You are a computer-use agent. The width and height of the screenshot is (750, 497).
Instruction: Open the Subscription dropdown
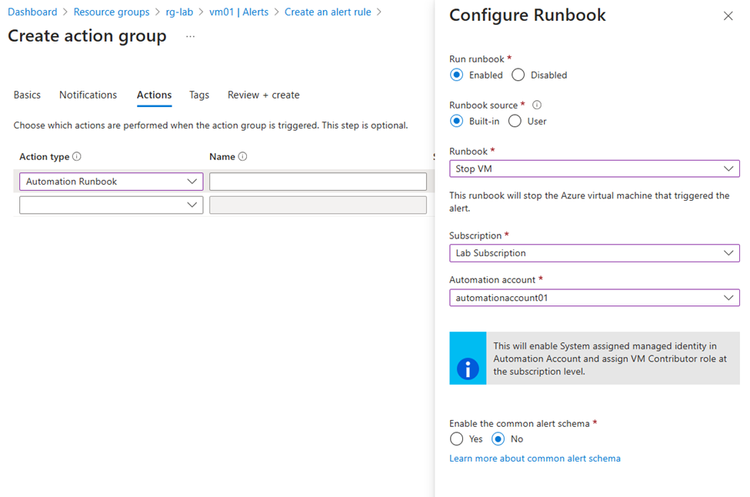tap(594, 253)
